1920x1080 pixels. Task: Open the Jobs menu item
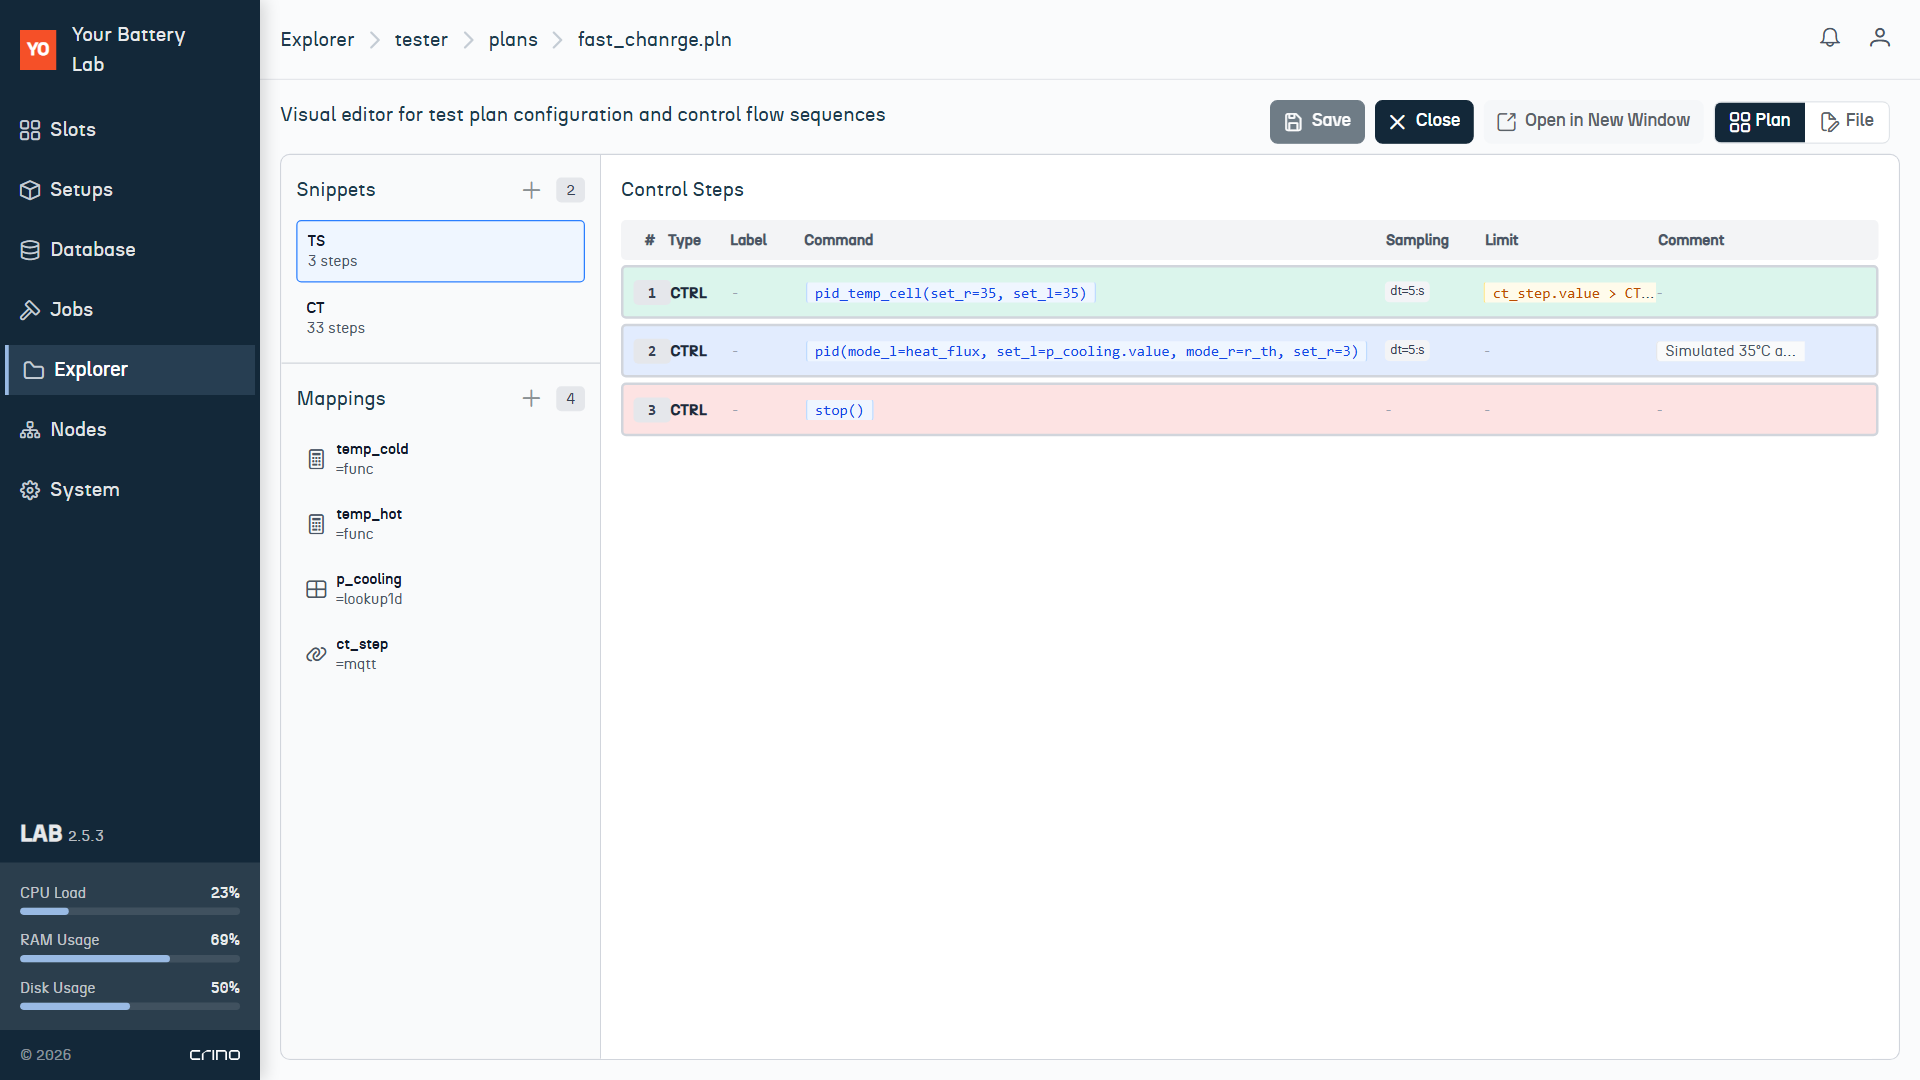[71, 309]
